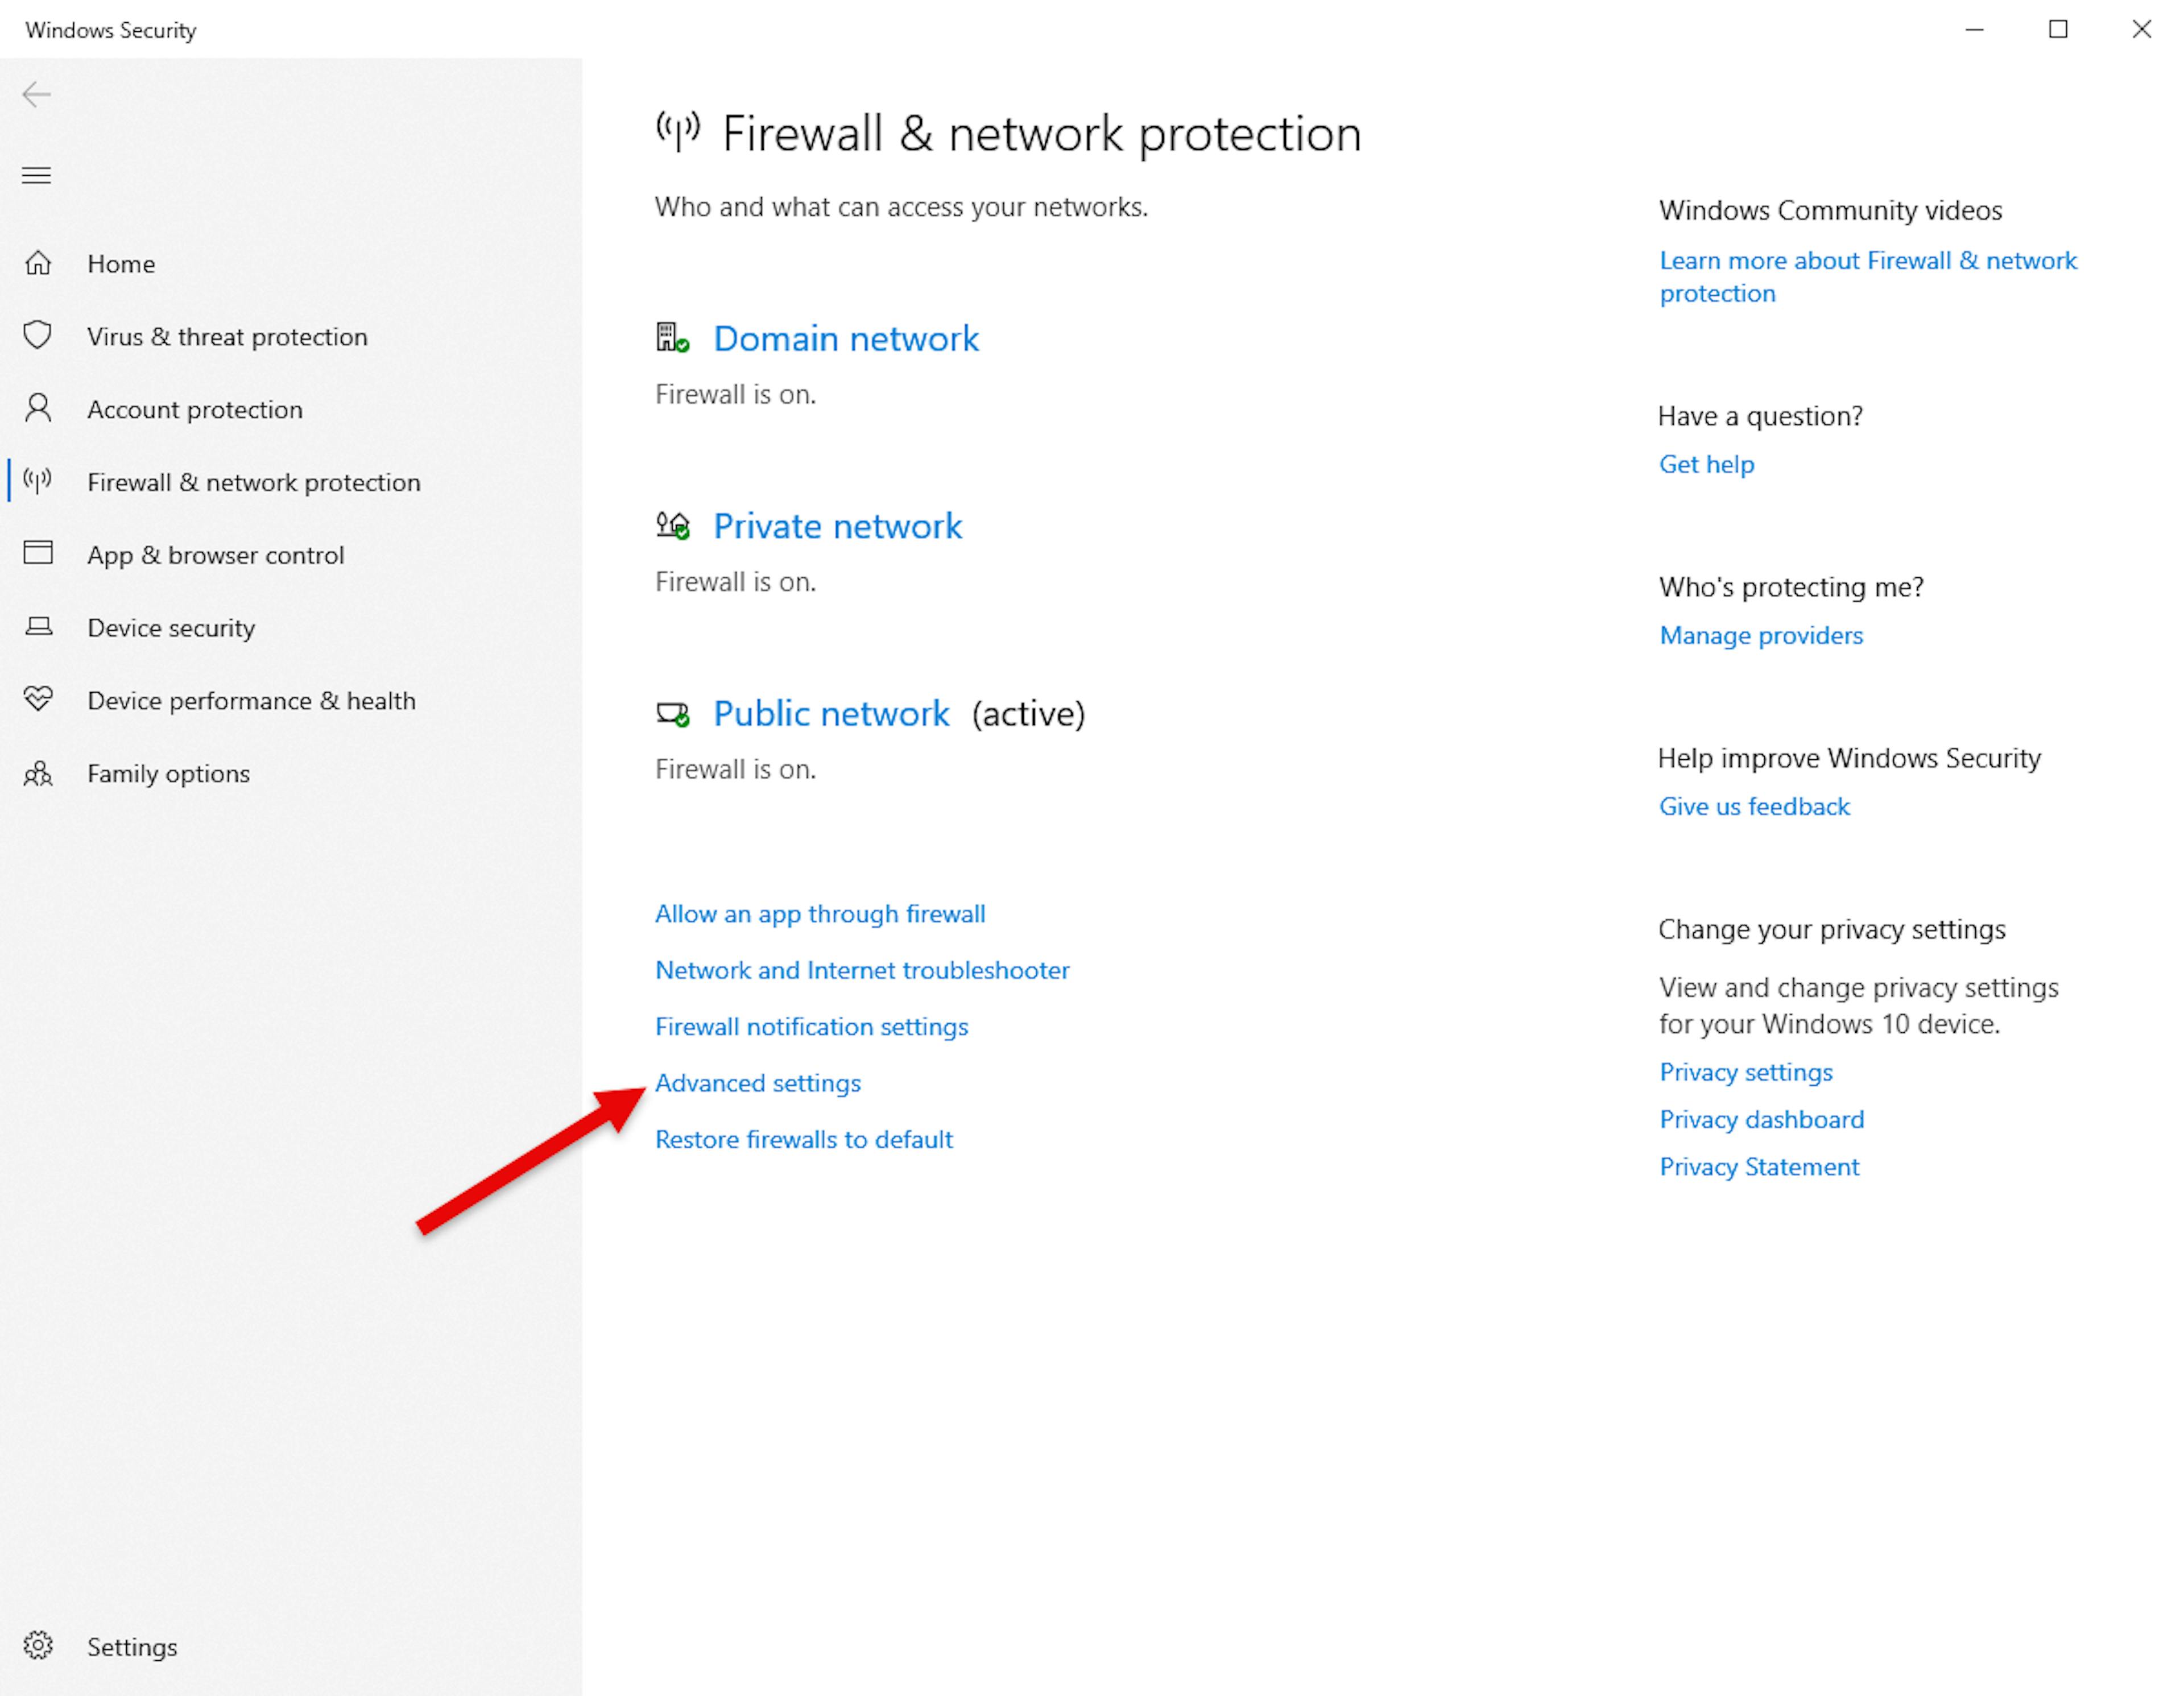Image resolution: width=2184 pixels, height=1696 pixels.
Task: Click the Account protection person icon
Action: [x=38, y=408]
